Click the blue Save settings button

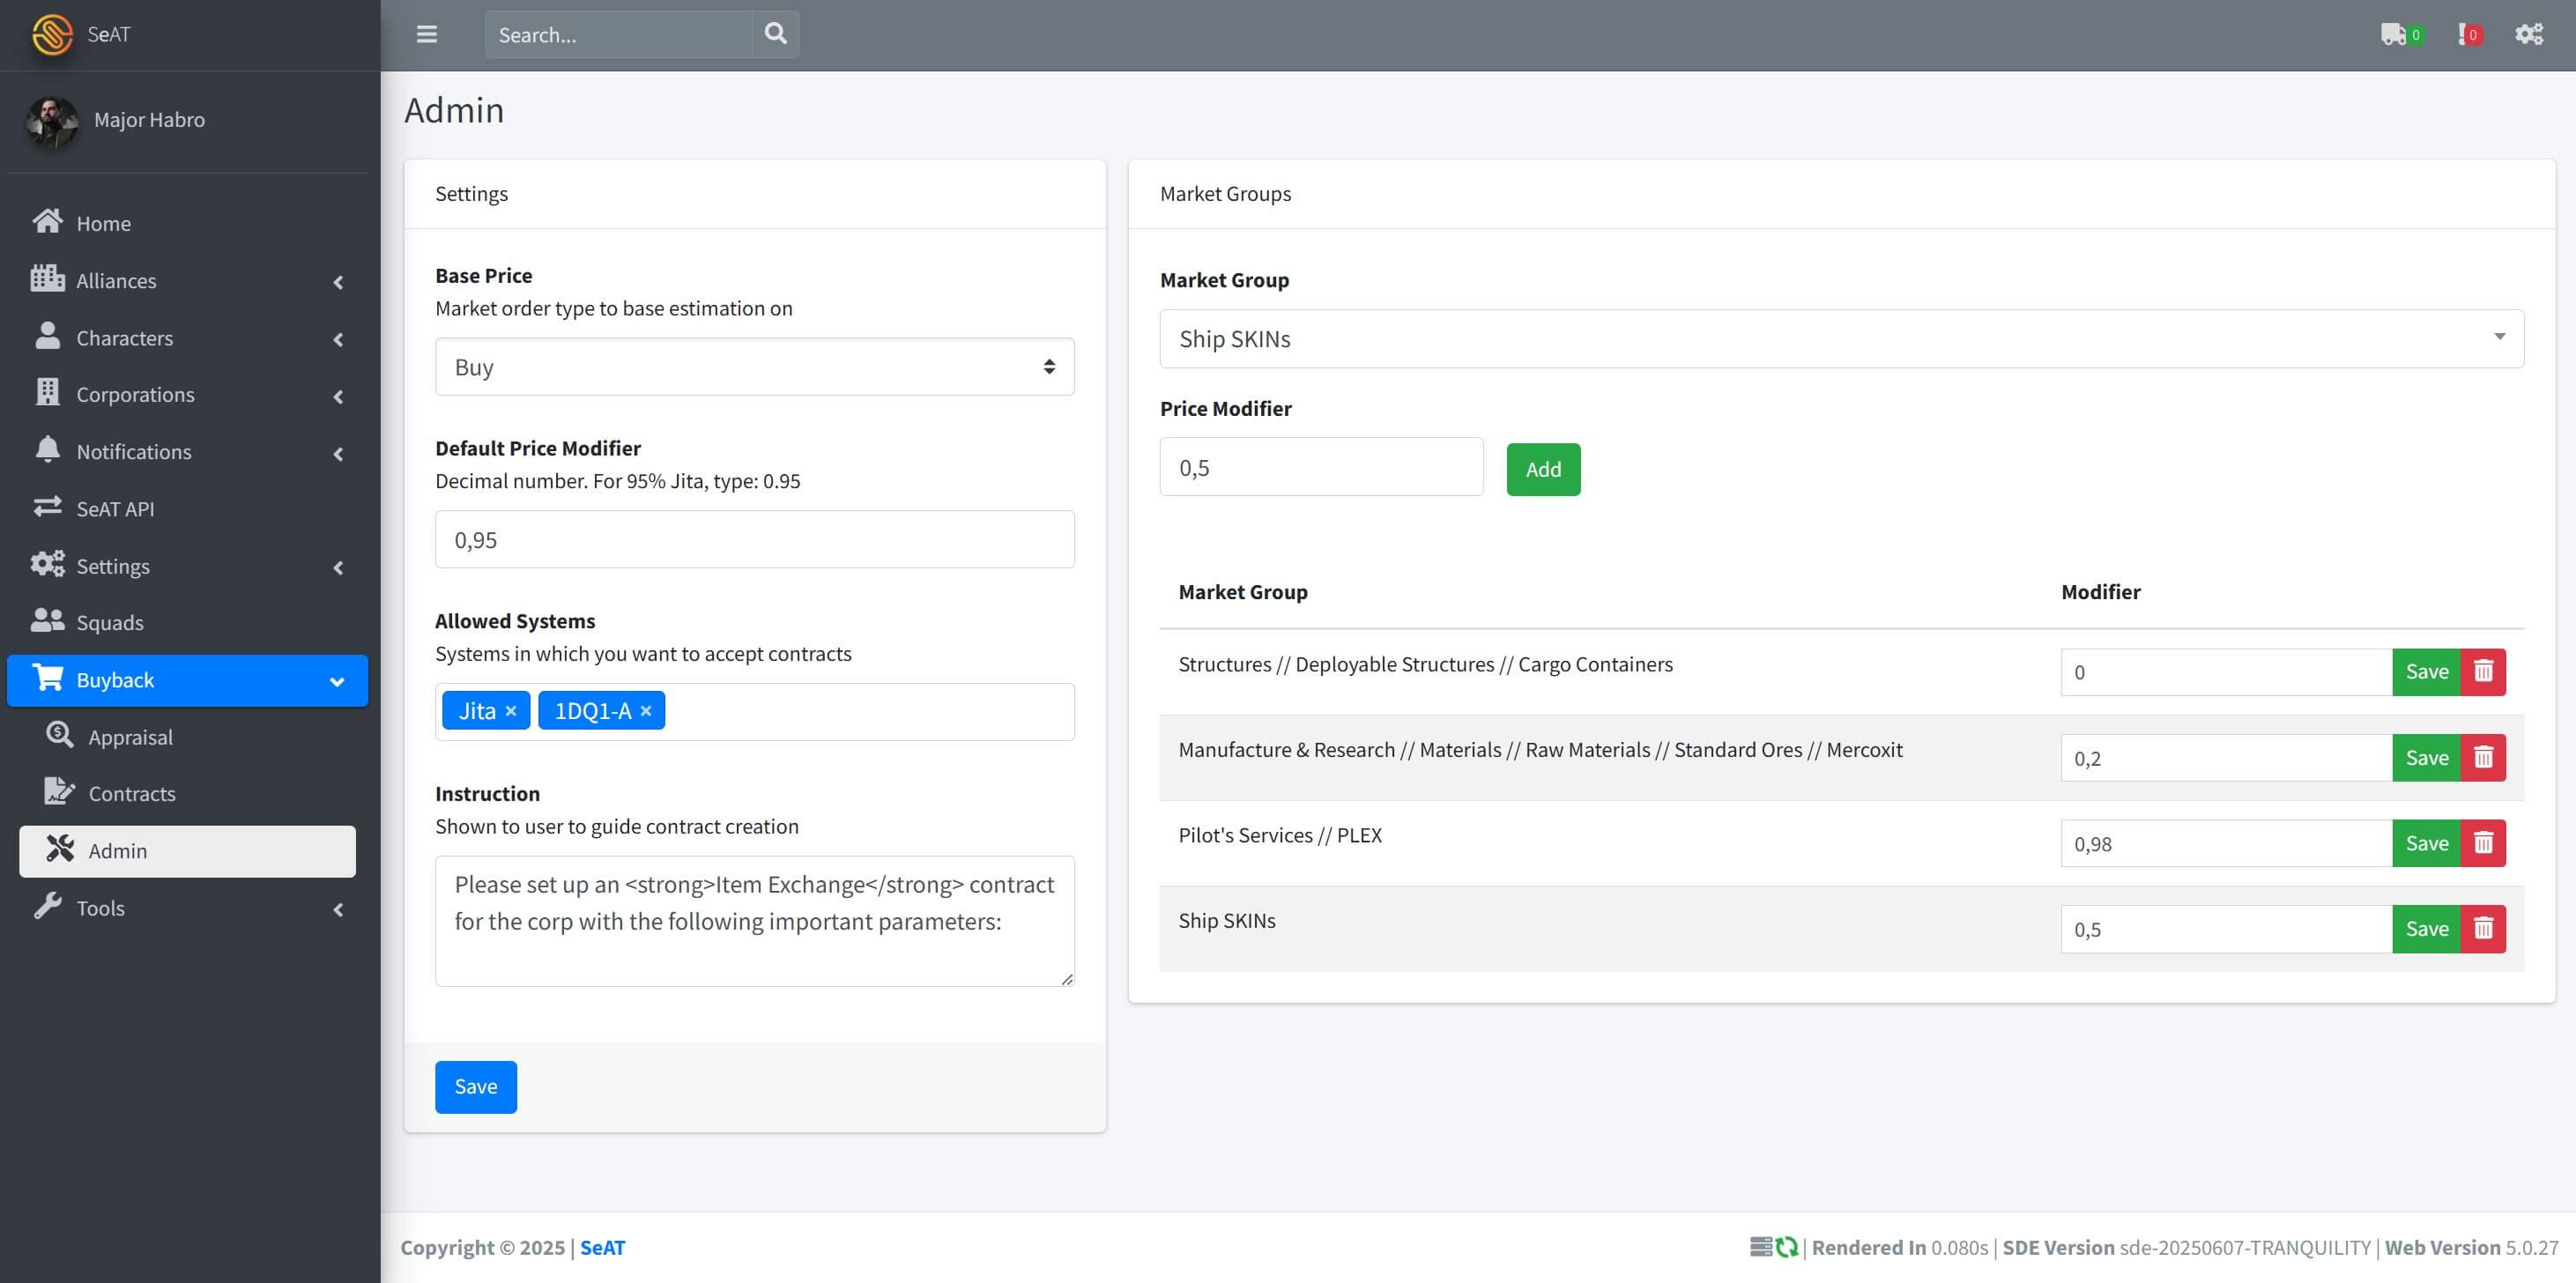pos(475,1087)
